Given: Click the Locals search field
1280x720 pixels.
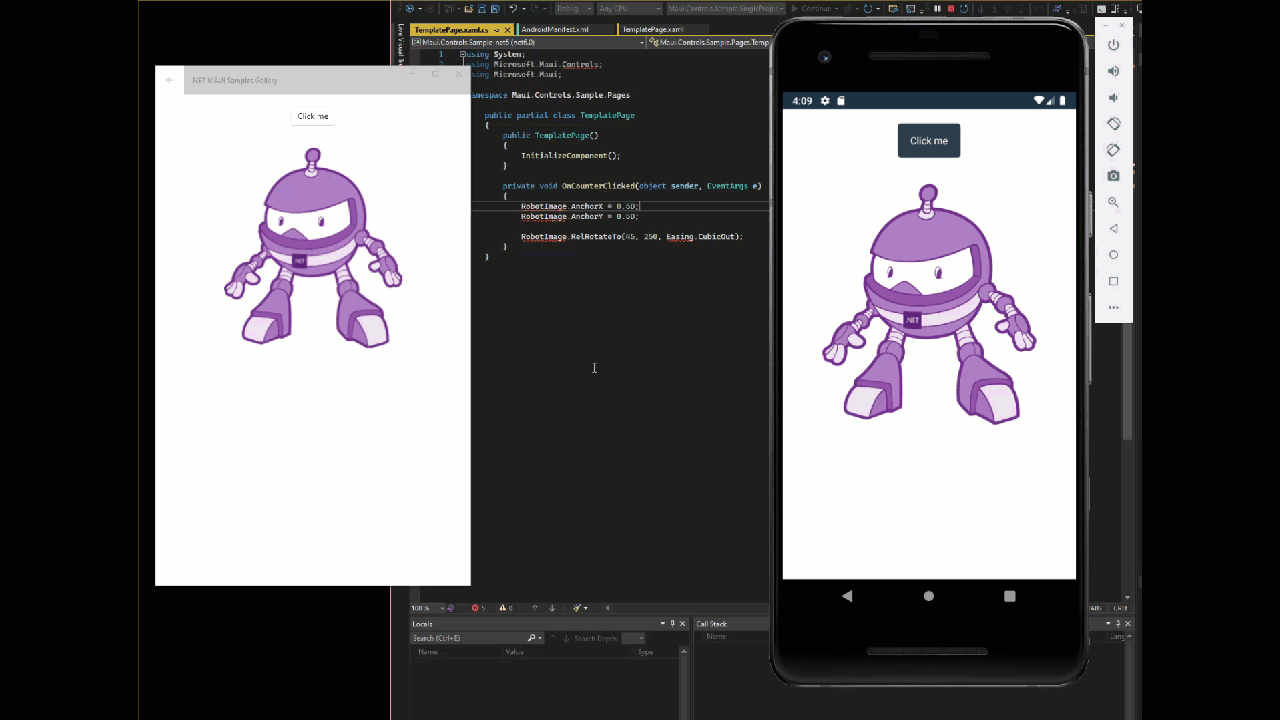Looking at the screenshot, I should (463, 638).
